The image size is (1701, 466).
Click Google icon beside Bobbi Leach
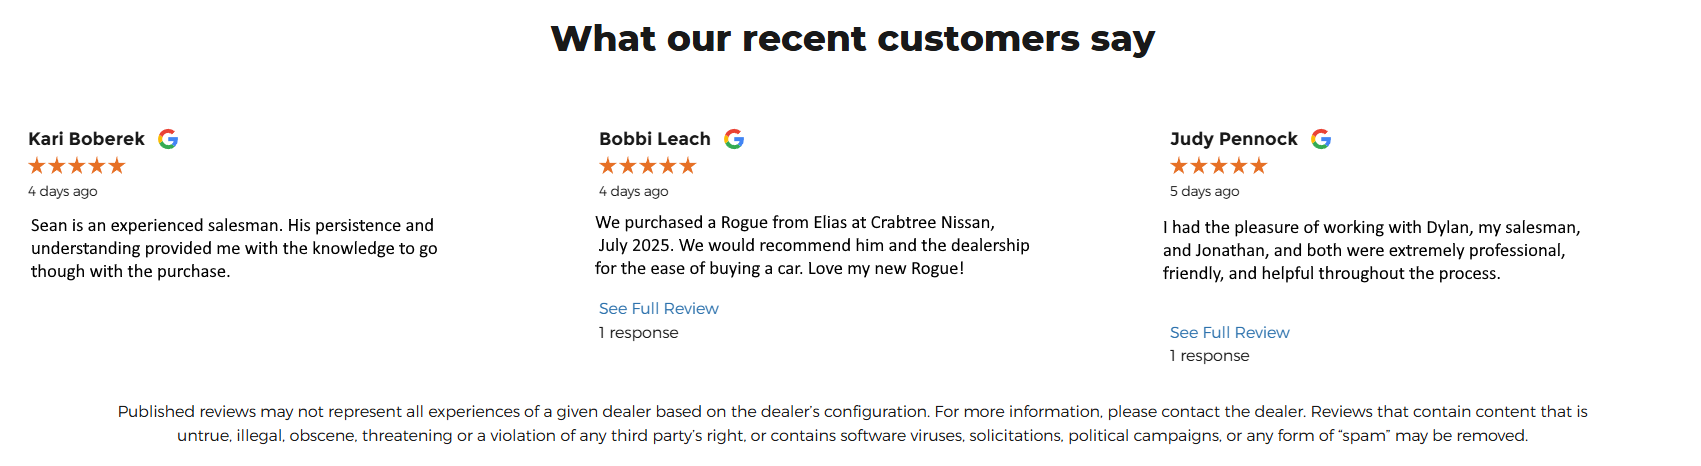coord(734,139)
